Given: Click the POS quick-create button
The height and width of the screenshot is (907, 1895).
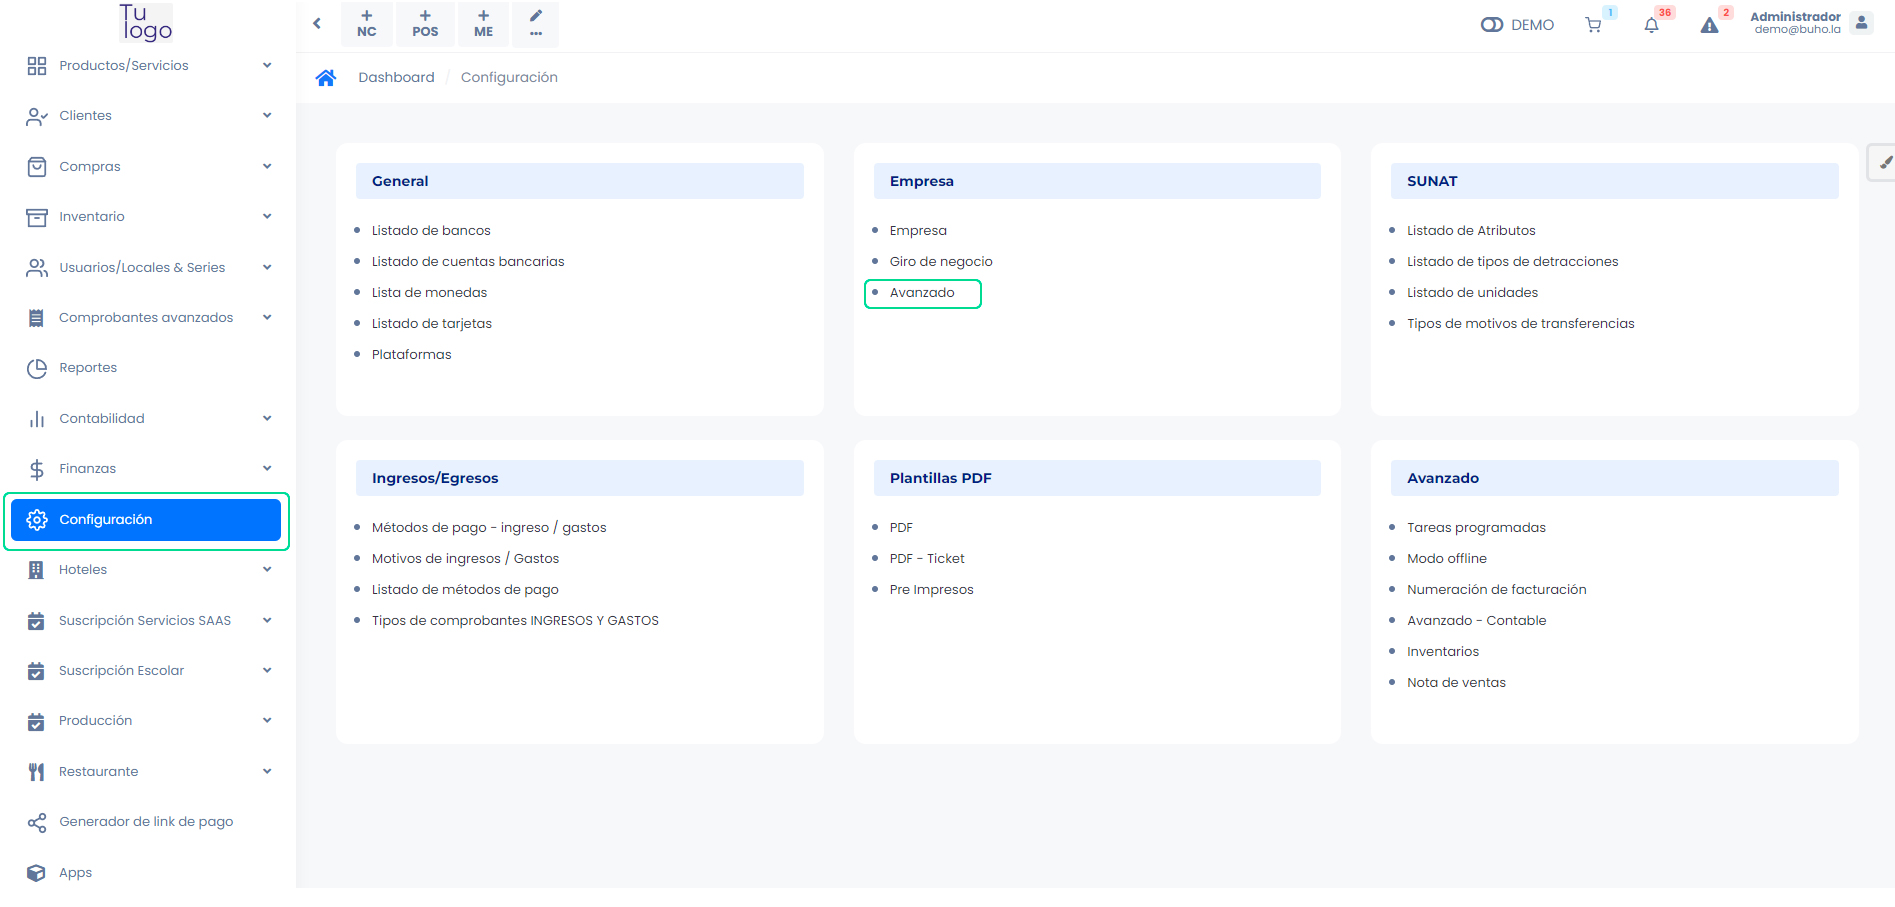Looking at the screenshot, I should pyautogui.click(x=425, y=24).
